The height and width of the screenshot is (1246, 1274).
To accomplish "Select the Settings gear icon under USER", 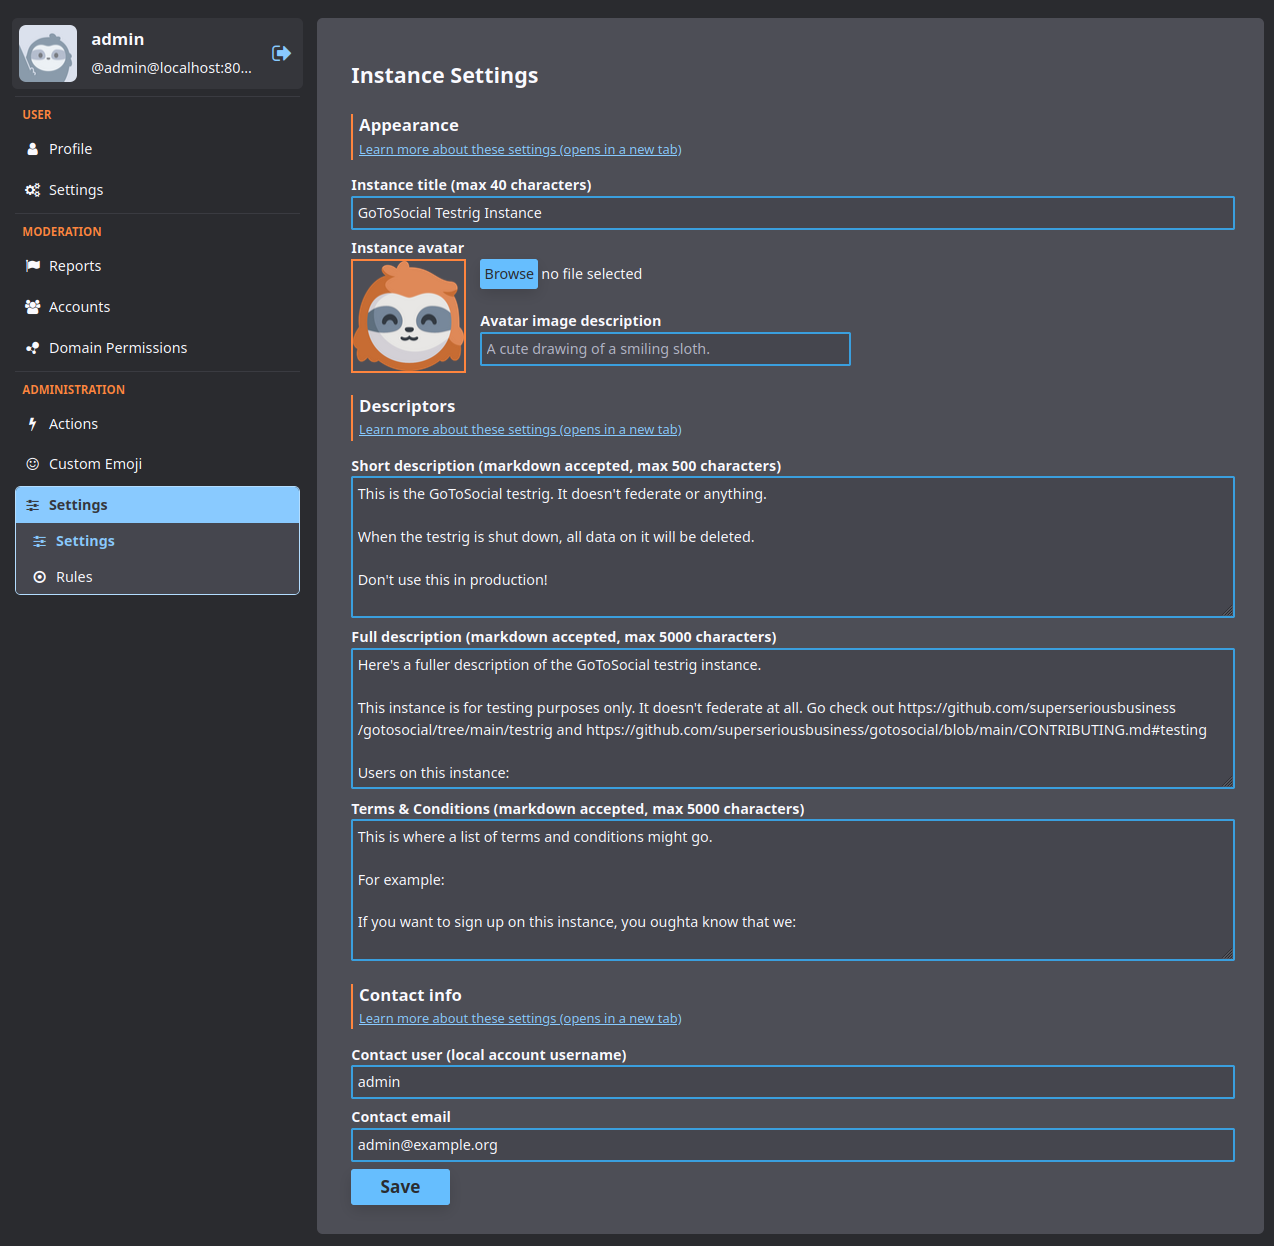I will click(x=33, y=189).
